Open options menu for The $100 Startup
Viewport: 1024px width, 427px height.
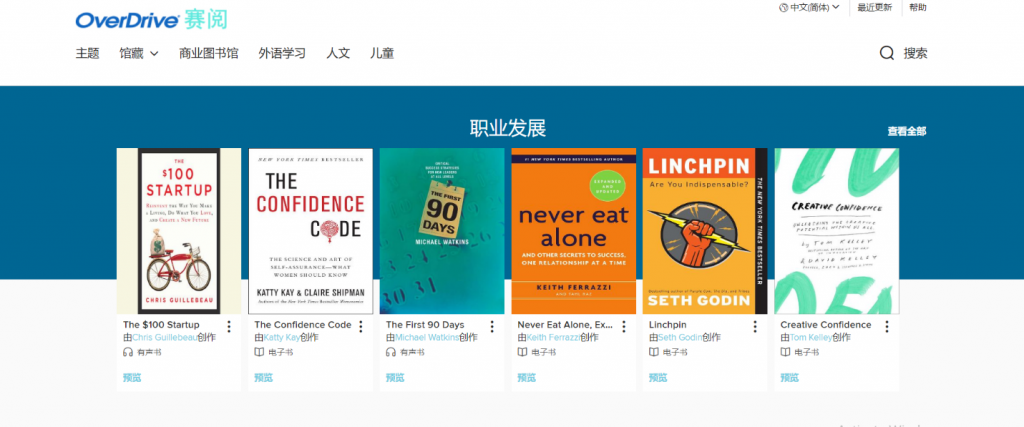point(229,326)
